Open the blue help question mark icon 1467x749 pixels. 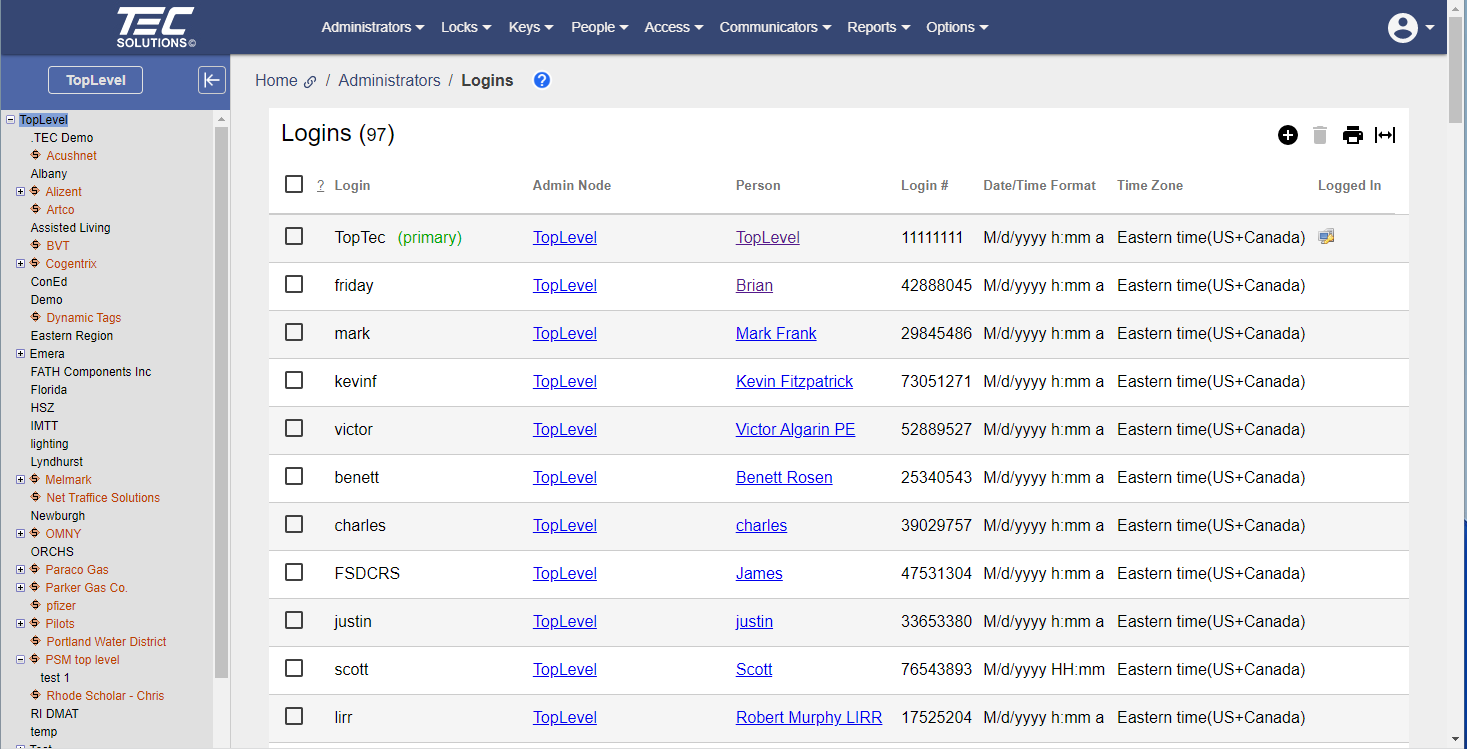click(542, 80)
